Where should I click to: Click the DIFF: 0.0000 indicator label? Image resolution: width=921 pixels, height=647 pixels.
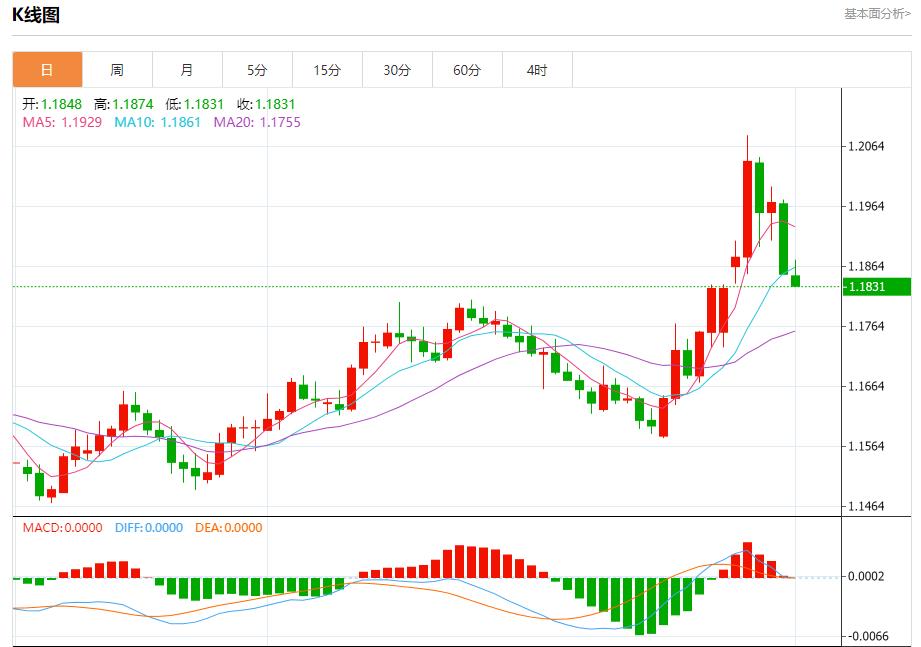click(x=149, y=528)
